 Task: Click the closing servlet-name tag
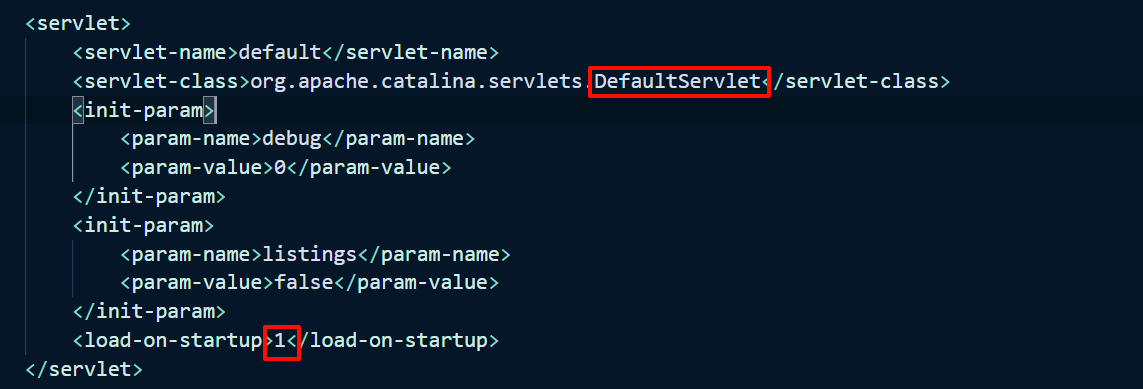(x=410, y=52)
